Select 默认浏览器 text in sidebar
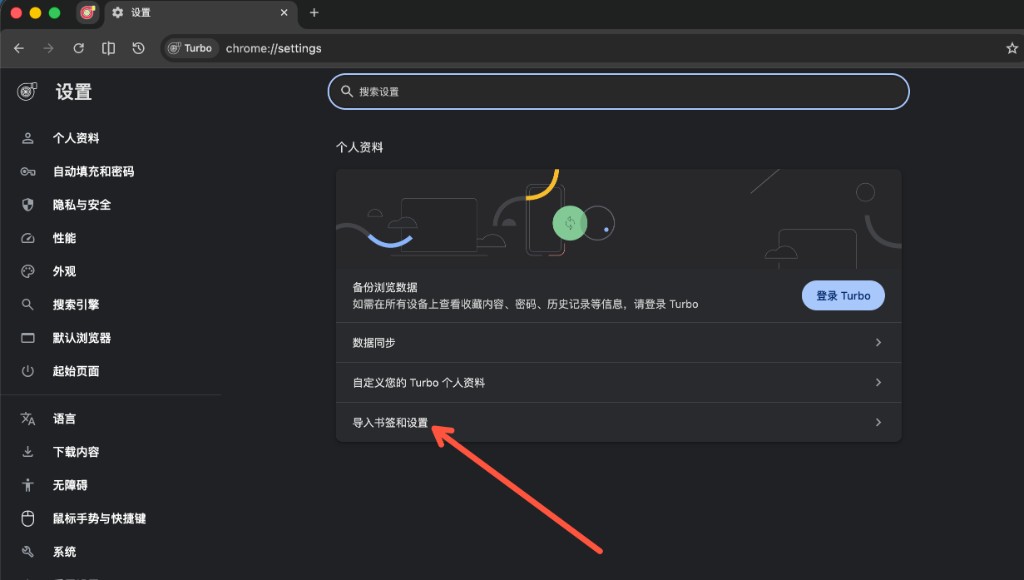1024x580 pixels. coord(82,338)
